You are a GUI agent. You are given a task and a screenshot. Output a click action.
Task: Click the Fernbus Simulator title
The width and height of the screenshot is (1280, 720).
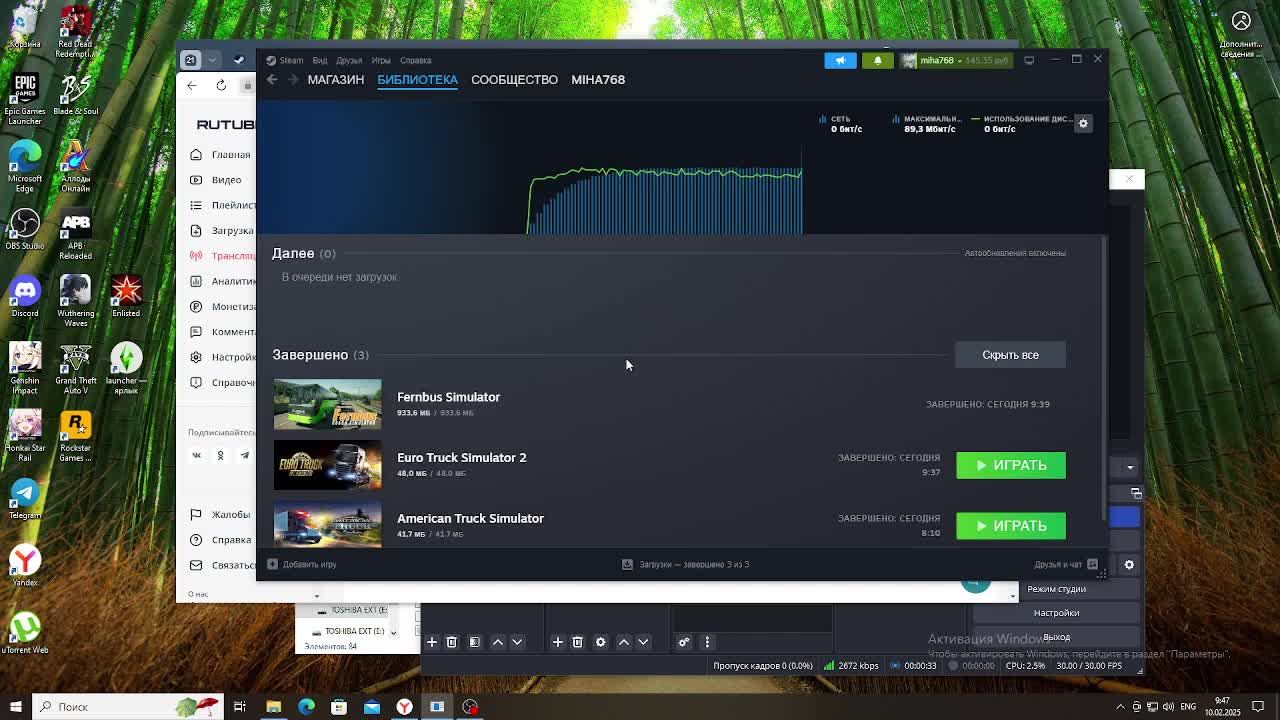point(448,397)
